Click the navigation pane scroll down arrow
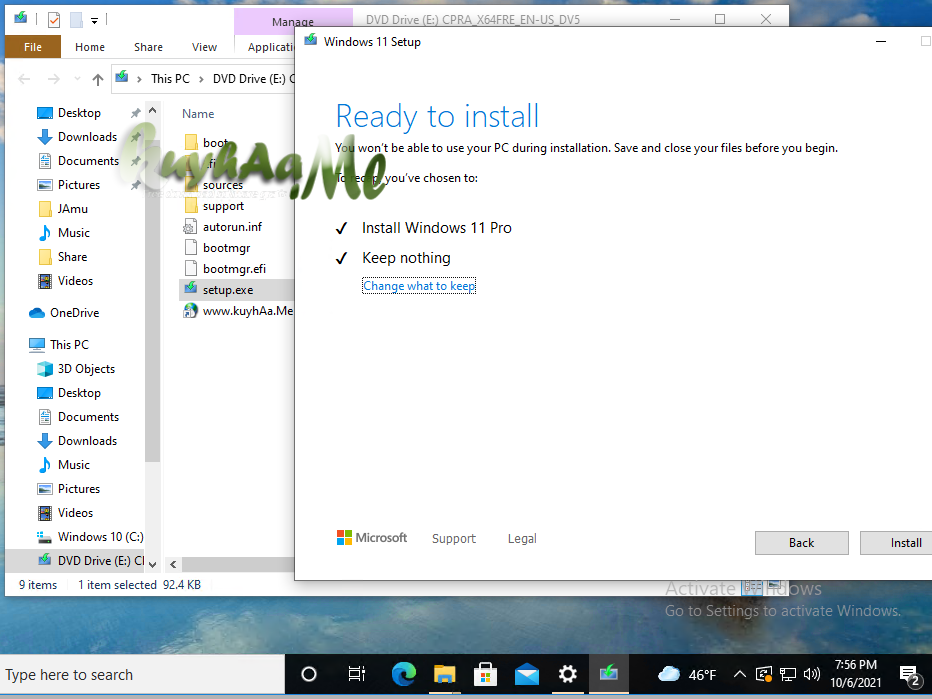This screenshot has width=932, height=699. tap(152, 565)
